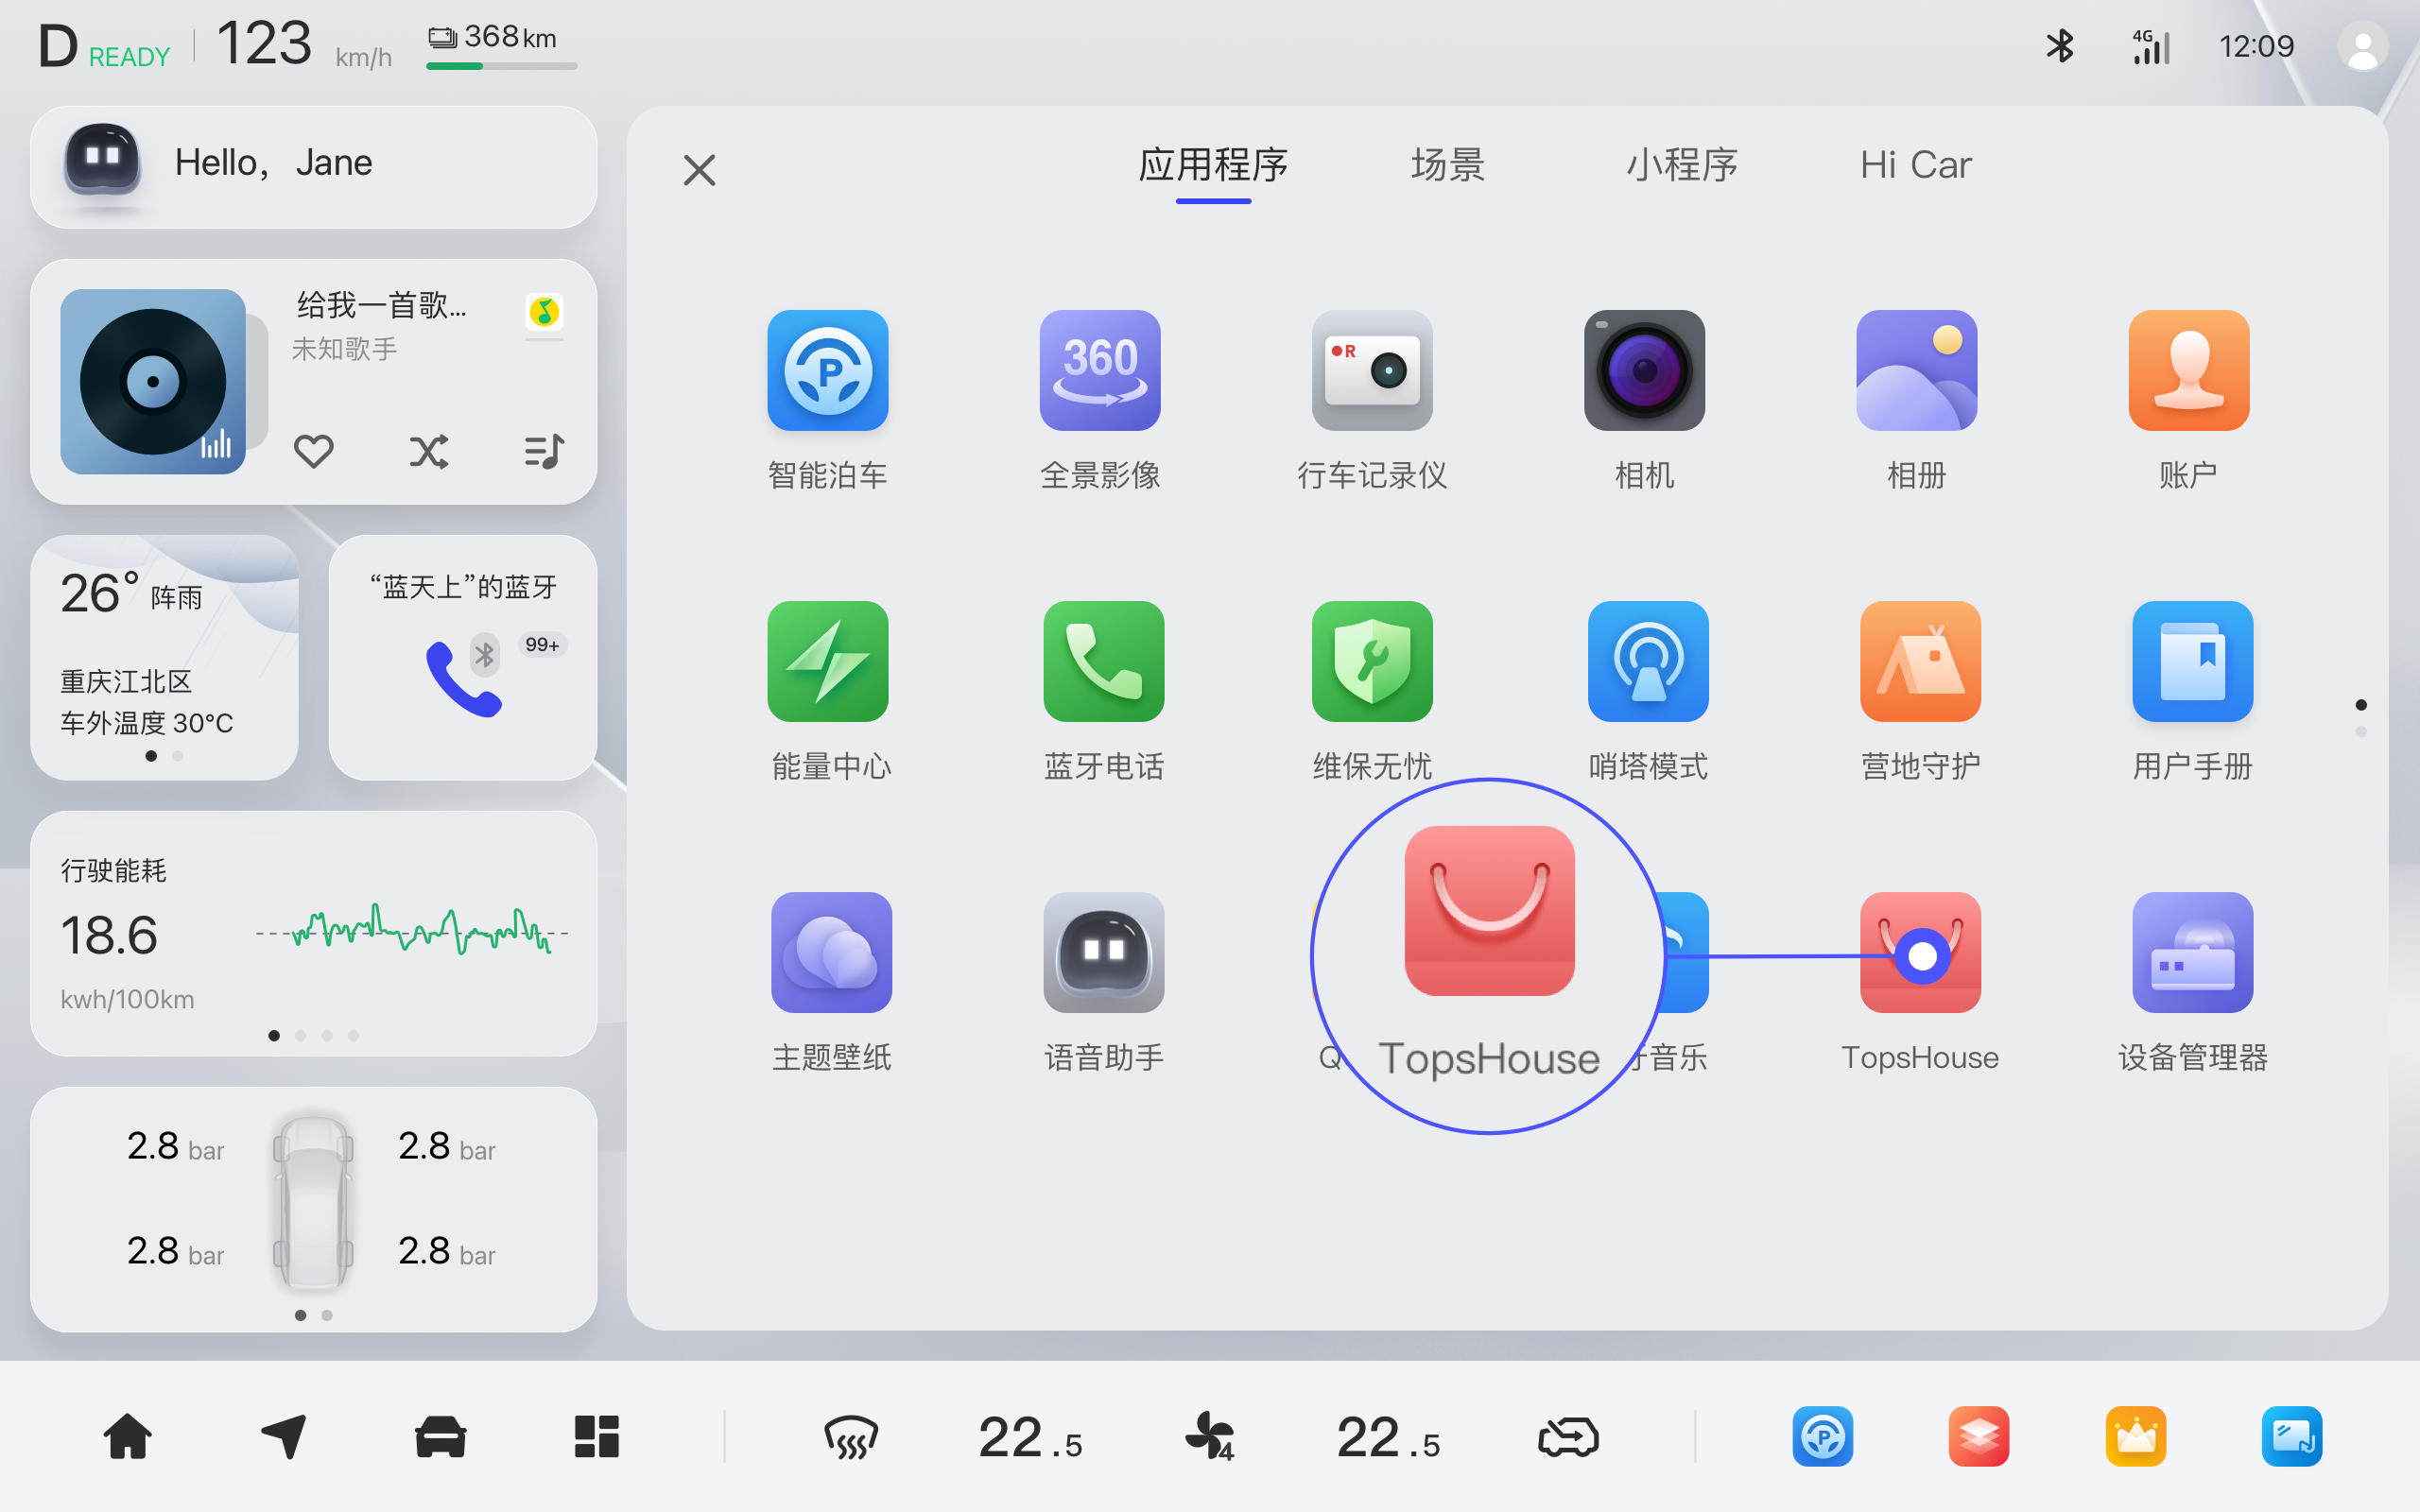Image resolution: width=2420 pixels, height=1512 pixels.
Task: Click the Bluetooth status icon
Action: [2059, 46]
